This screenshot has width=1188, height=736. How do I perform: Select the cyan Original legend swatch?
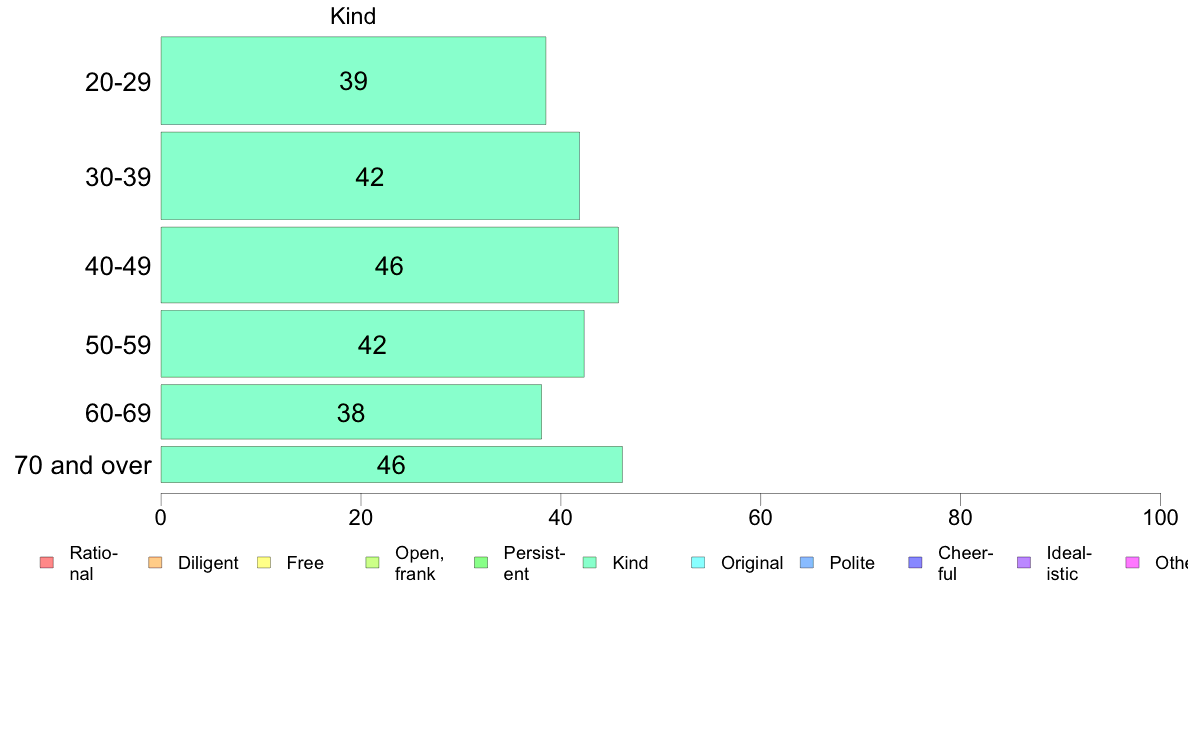click(x=699, y=562)
